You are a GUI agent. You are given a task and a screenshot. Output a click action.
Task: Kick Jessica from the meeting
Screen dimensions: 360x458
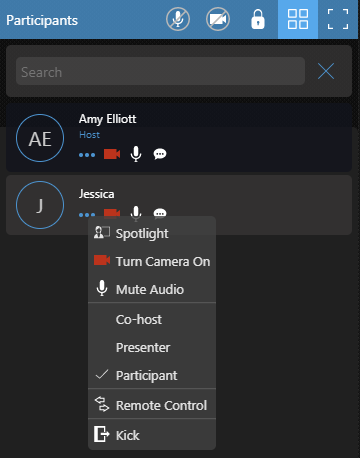click(x=152, y=435)
